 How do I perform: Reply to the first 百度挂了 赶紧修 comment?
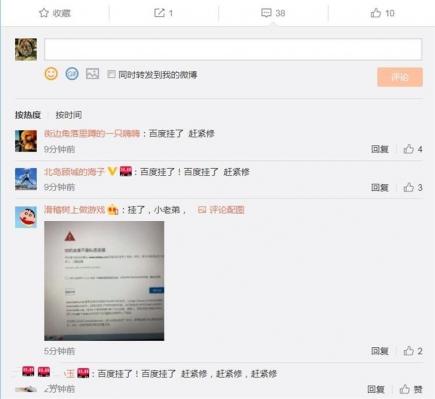point(380,149)
